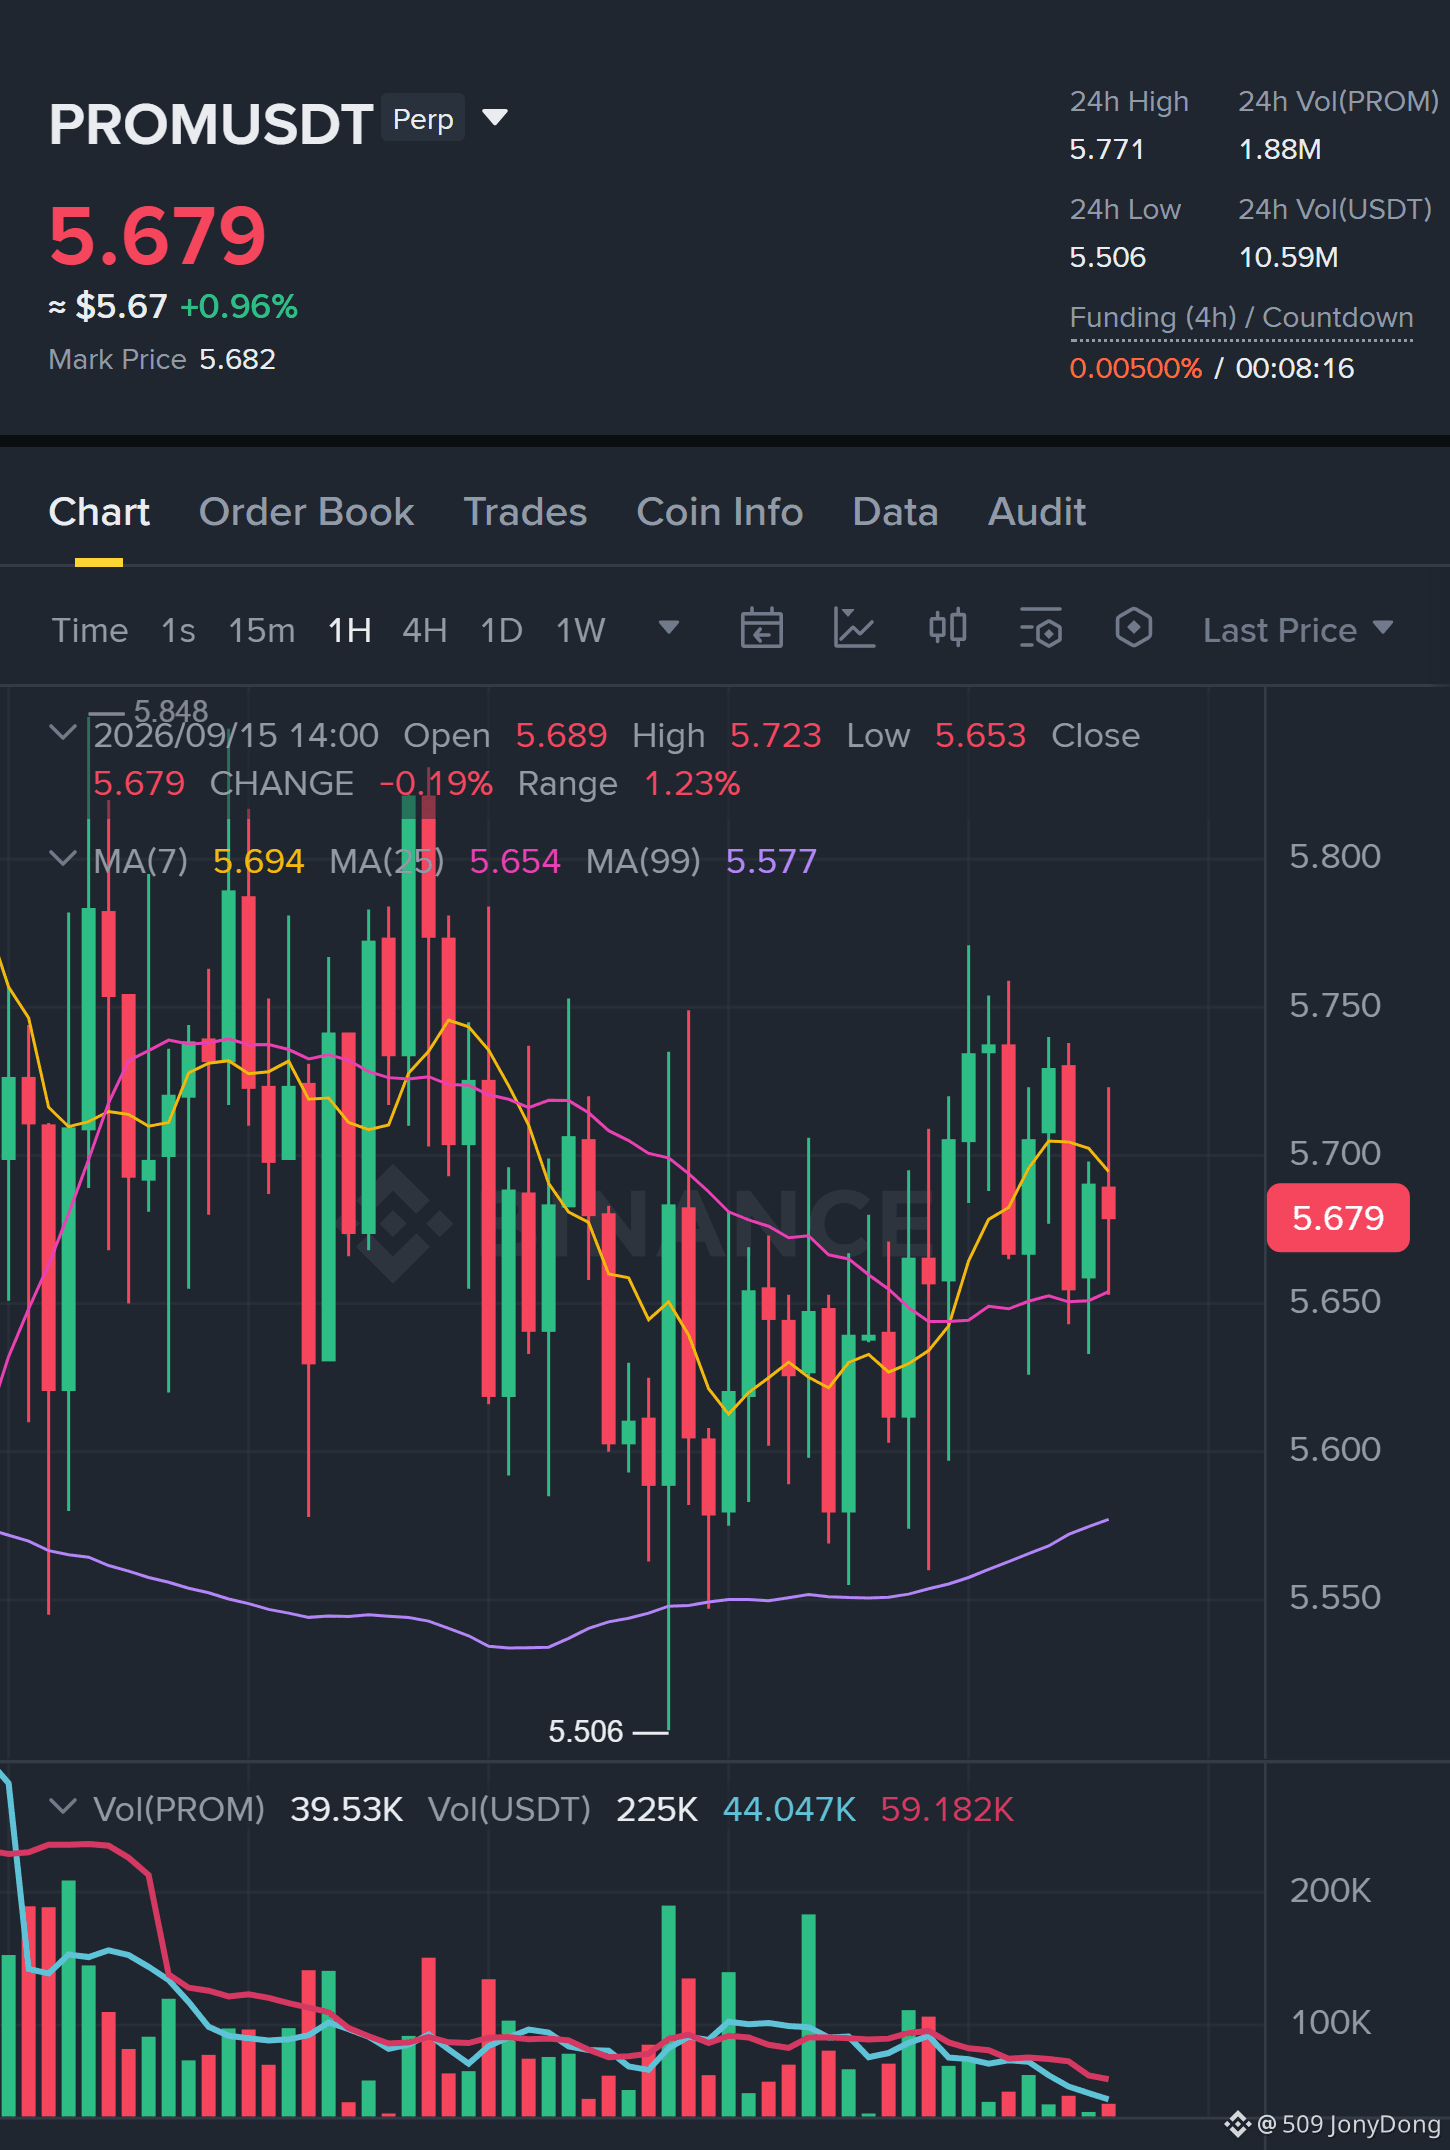
Task: Click the Perp contract type badge
Action: click(x=423, y=118)
